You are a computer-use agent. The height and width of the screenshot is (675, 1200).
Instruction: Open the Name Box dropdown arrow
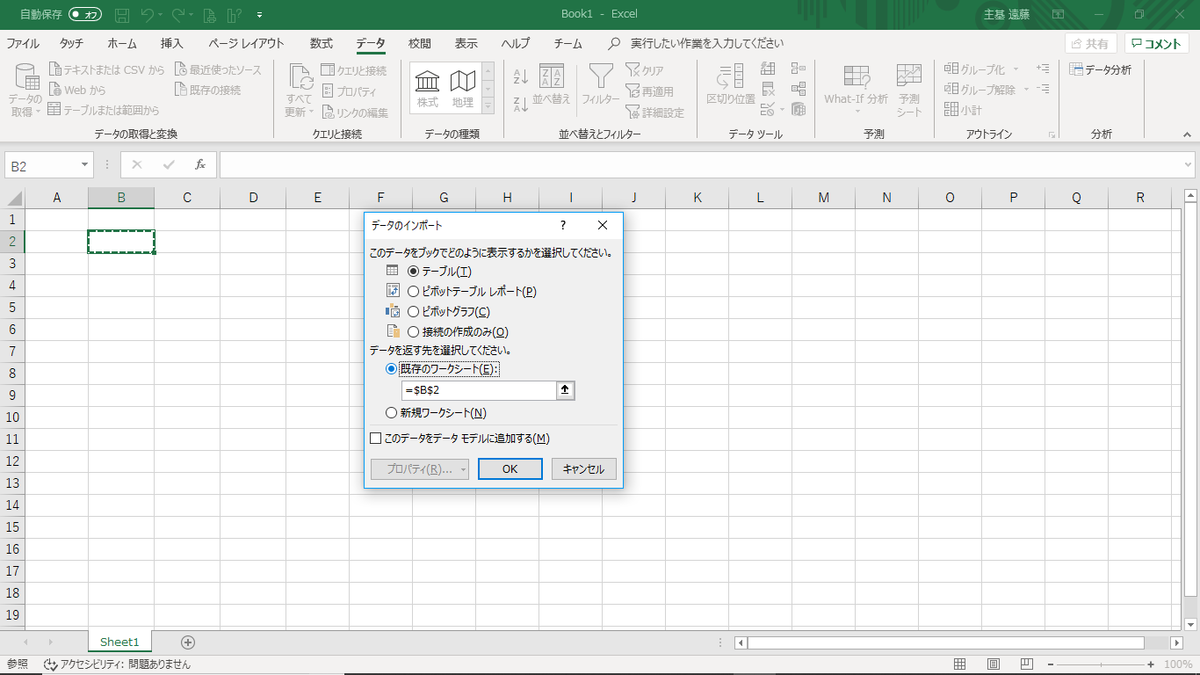[x=83, y=162]
